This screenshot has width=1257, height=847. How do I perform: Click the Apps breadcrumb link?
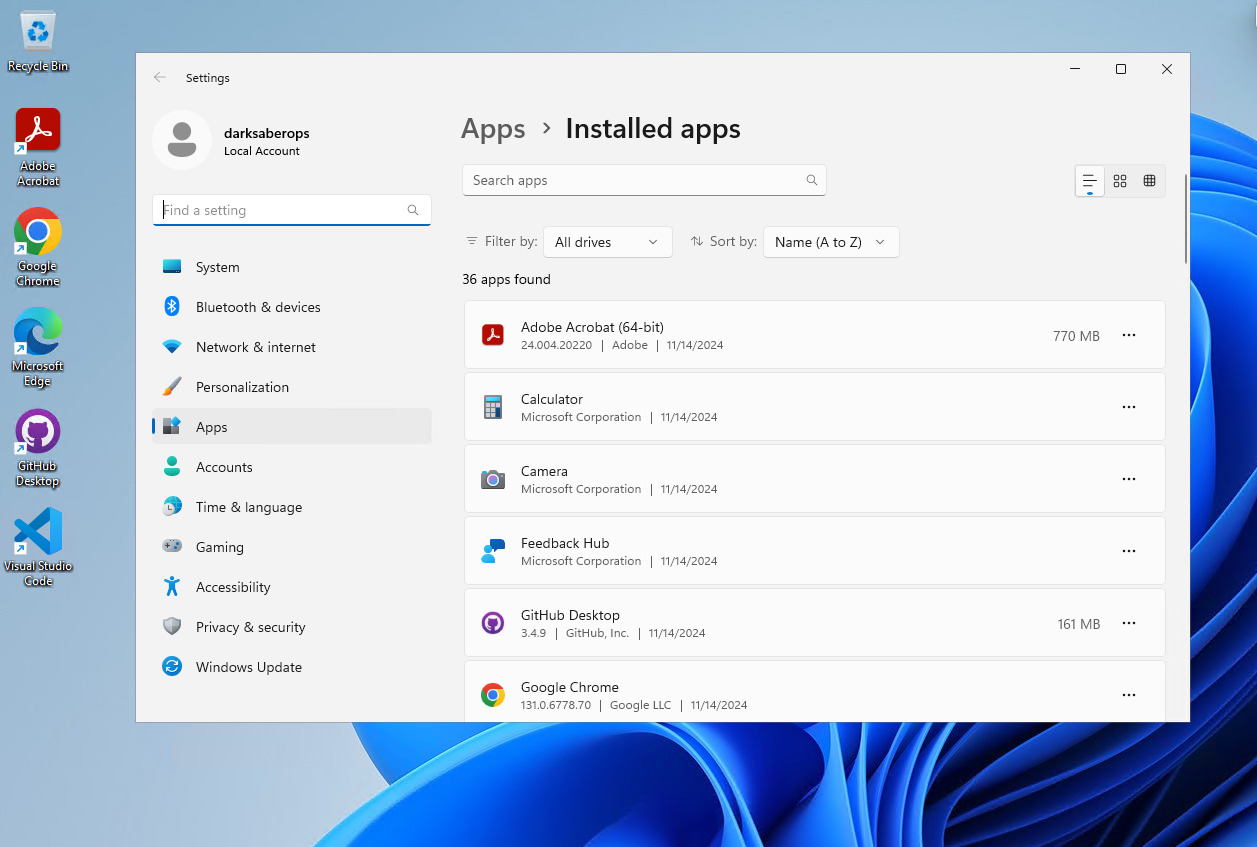pyautogui.click(x=493, y=129)
